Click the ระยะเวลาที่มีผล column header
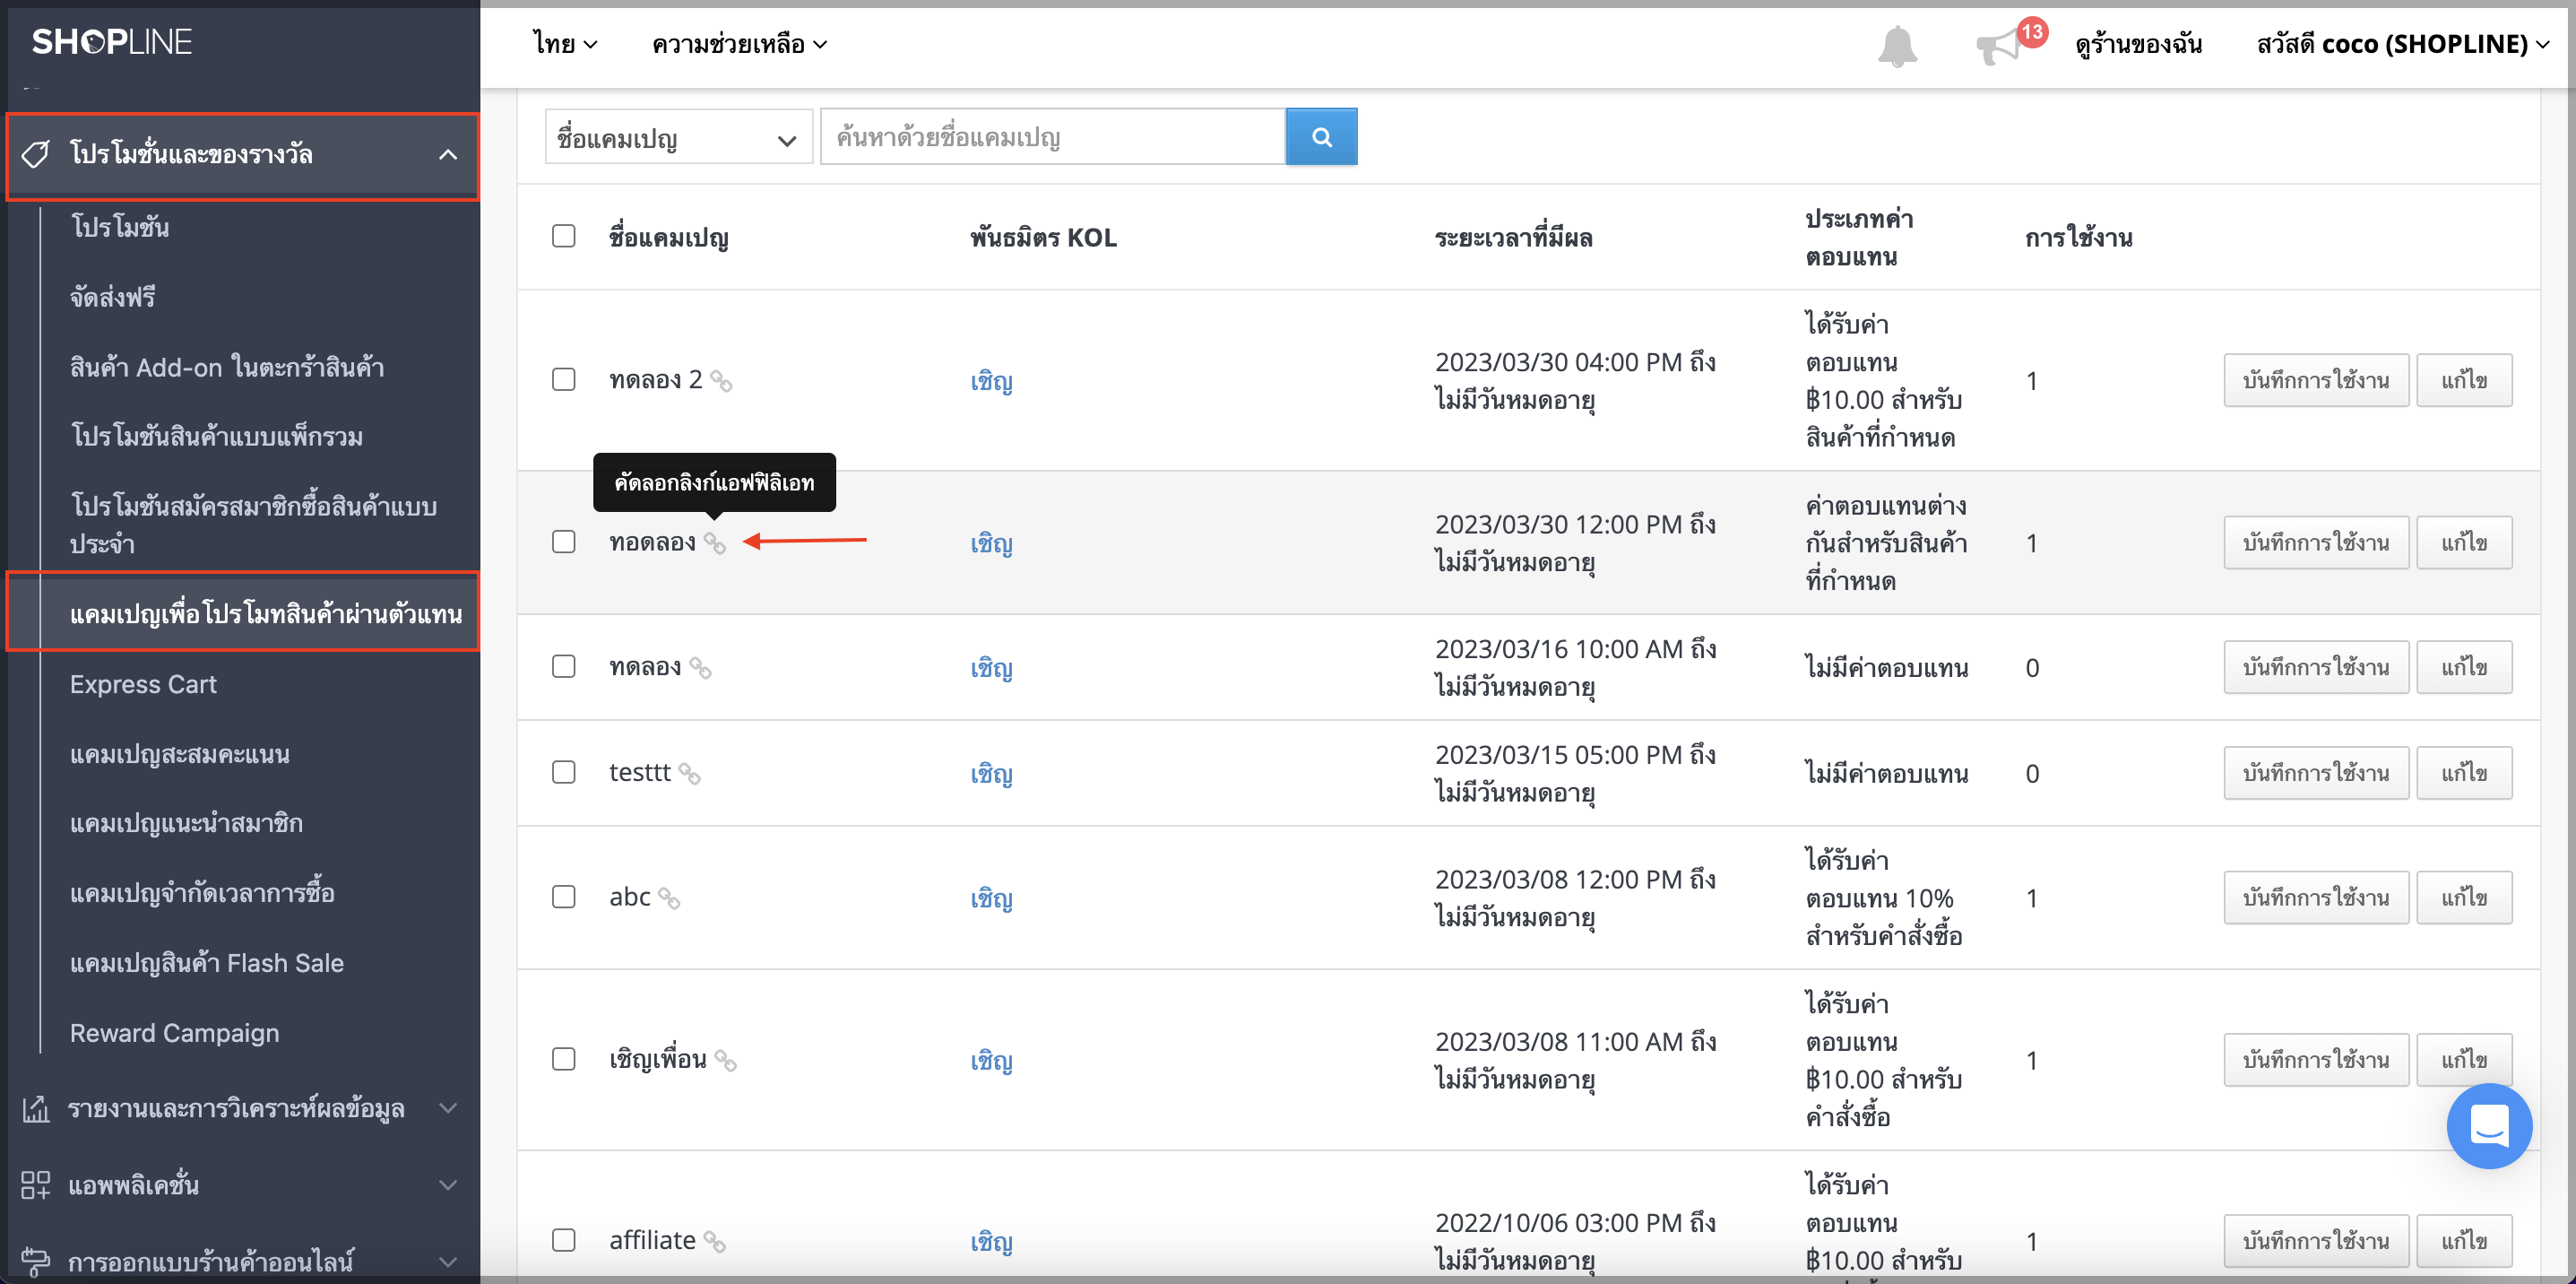The image size is (2576, 1284). 1513,238
